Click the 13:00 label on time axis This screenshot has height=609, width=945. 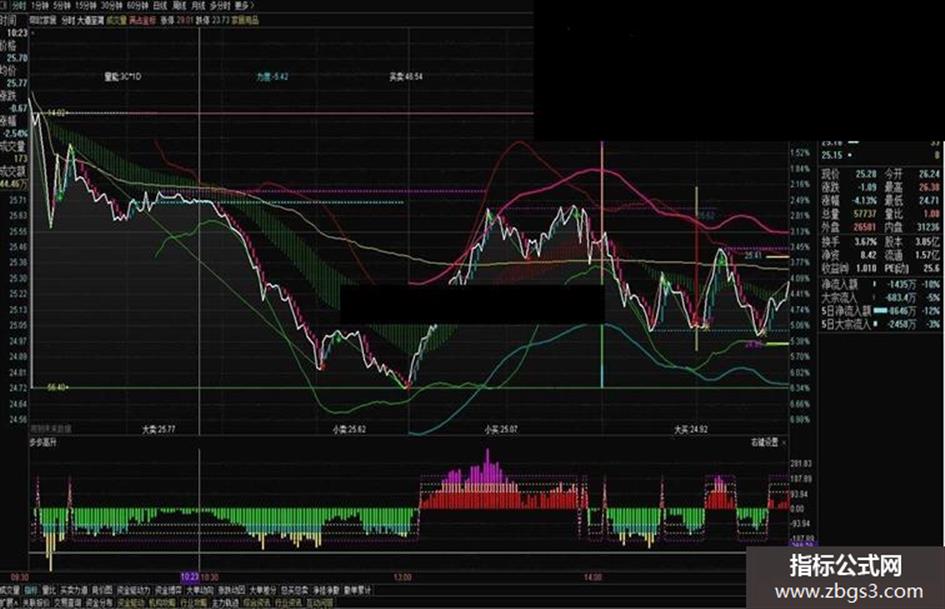coord(403,578)
